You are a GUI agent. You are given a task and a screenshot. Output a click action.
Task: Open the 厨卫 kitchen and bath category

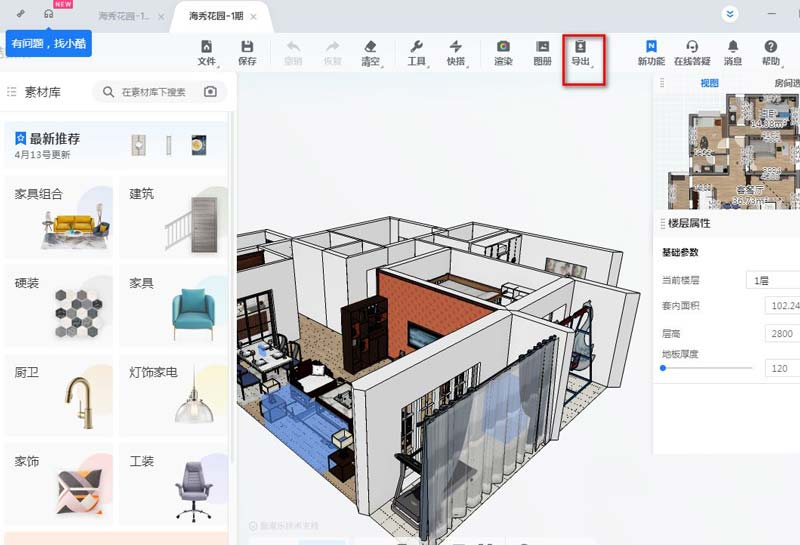[59, 394]
